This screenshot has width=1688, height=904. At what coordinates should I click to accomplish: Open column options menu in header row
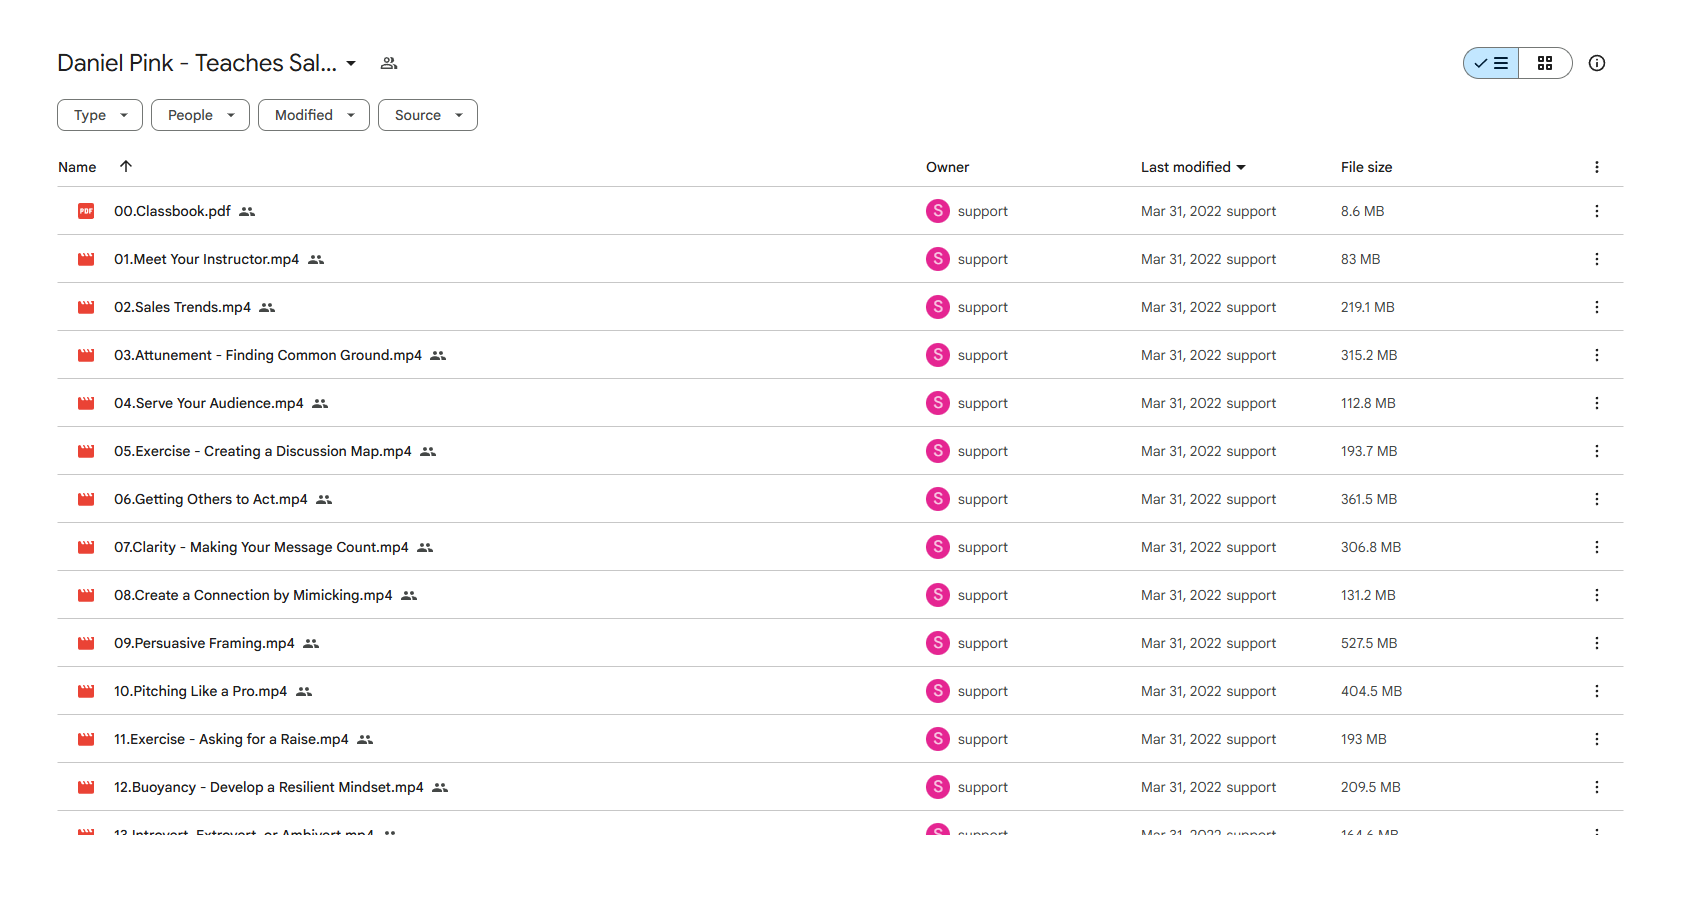[x=1597, y=167]
